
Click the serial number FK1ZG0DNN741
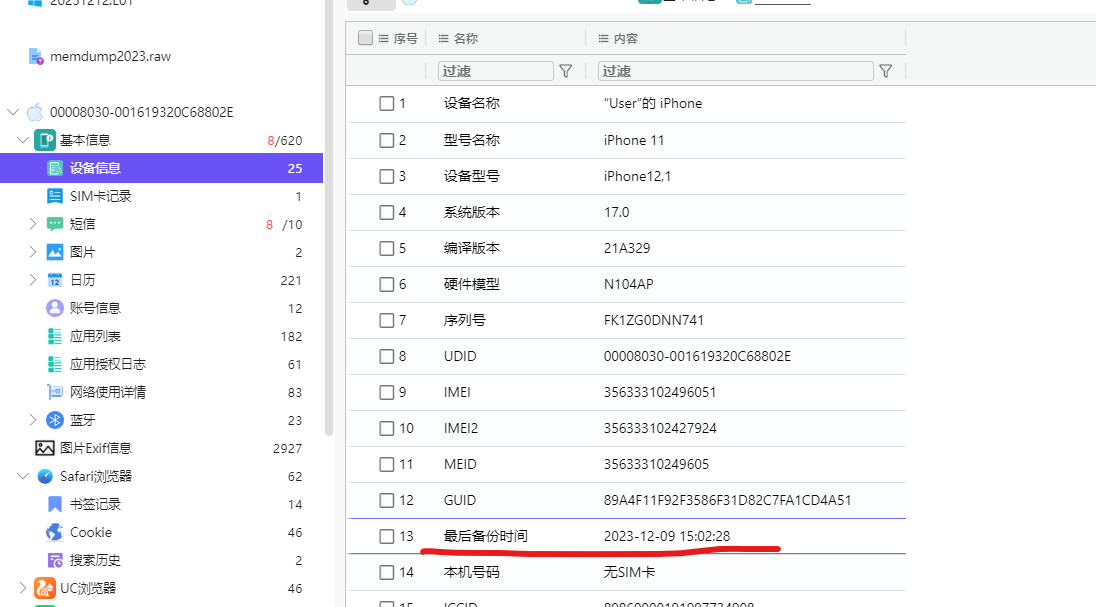(x=654, y=320)
